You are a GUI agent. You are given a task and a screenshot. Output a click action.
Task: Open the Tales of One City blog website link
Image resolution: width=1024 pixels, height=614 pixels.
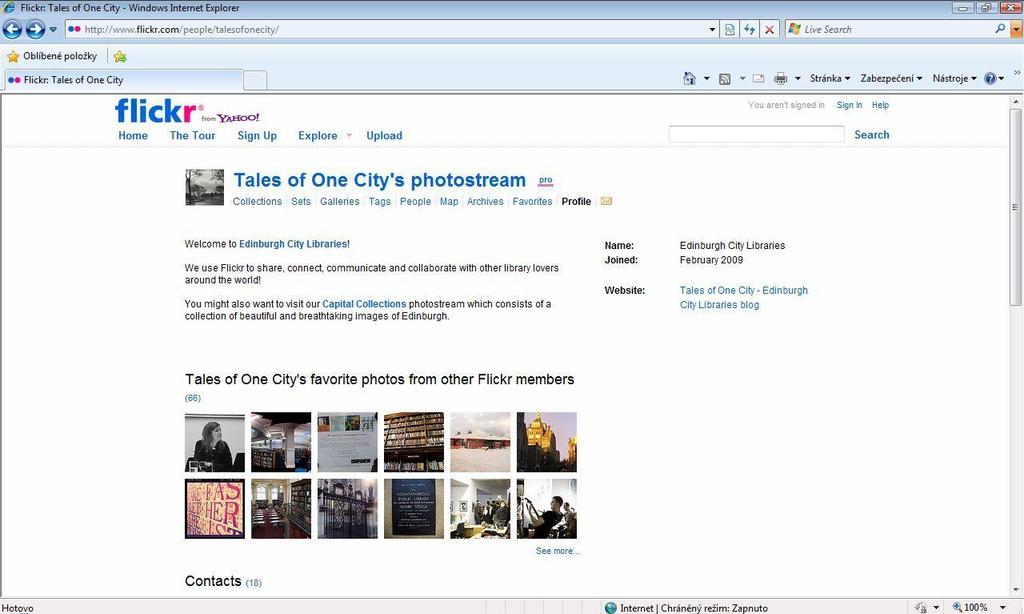(744, 297)
